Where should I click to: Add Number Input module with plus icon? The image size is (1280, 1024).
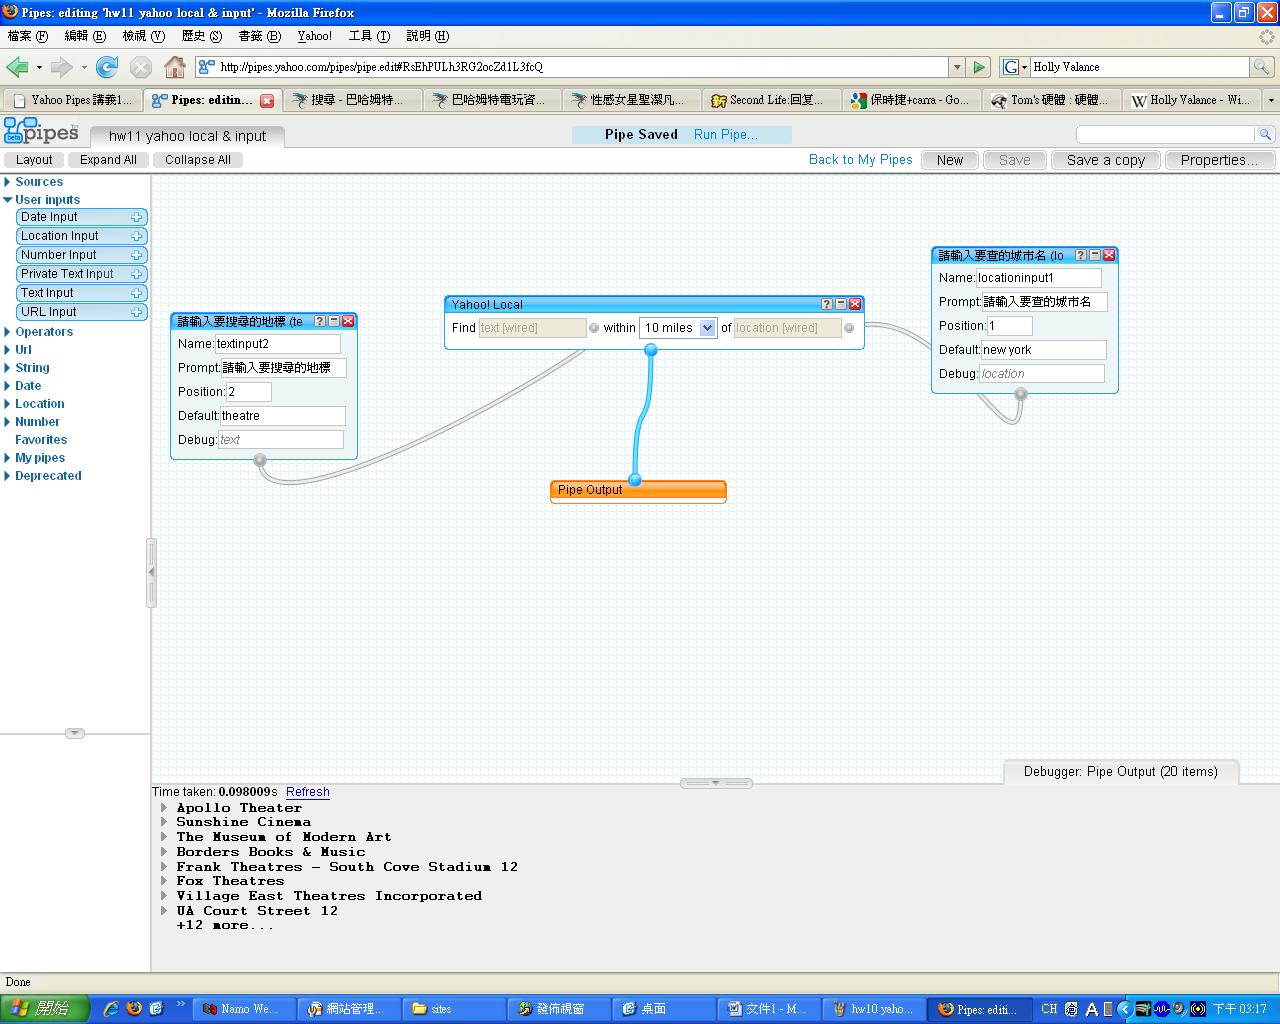(x=137, y=255)
